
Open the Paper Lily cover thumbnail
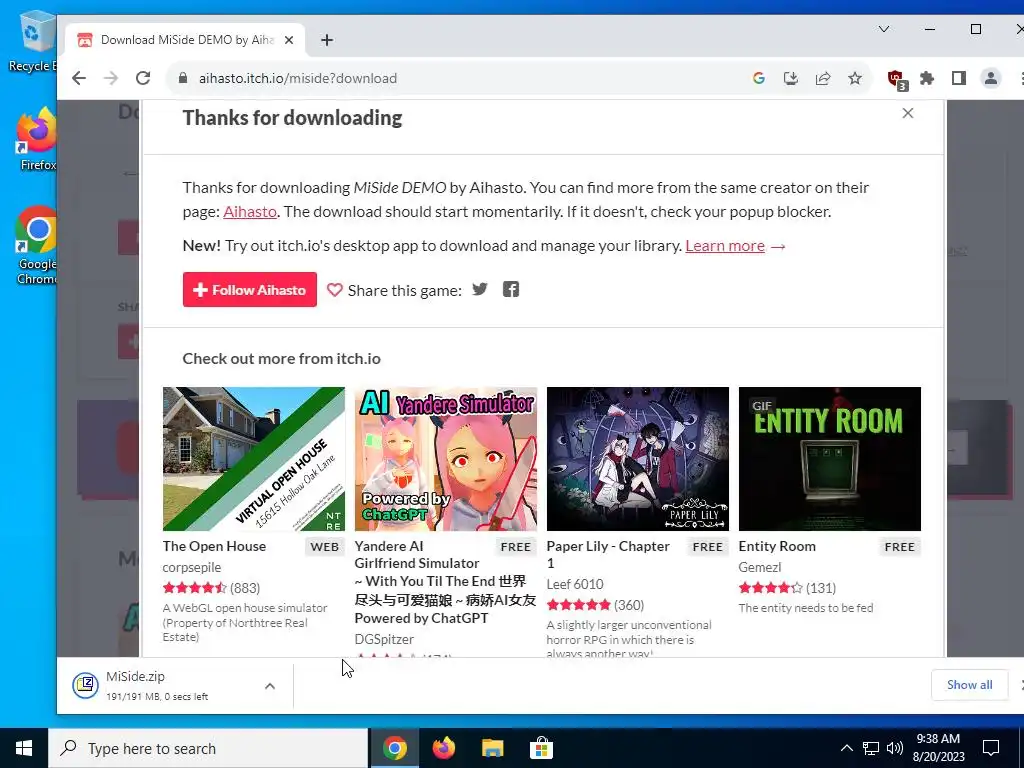point(637,458)
